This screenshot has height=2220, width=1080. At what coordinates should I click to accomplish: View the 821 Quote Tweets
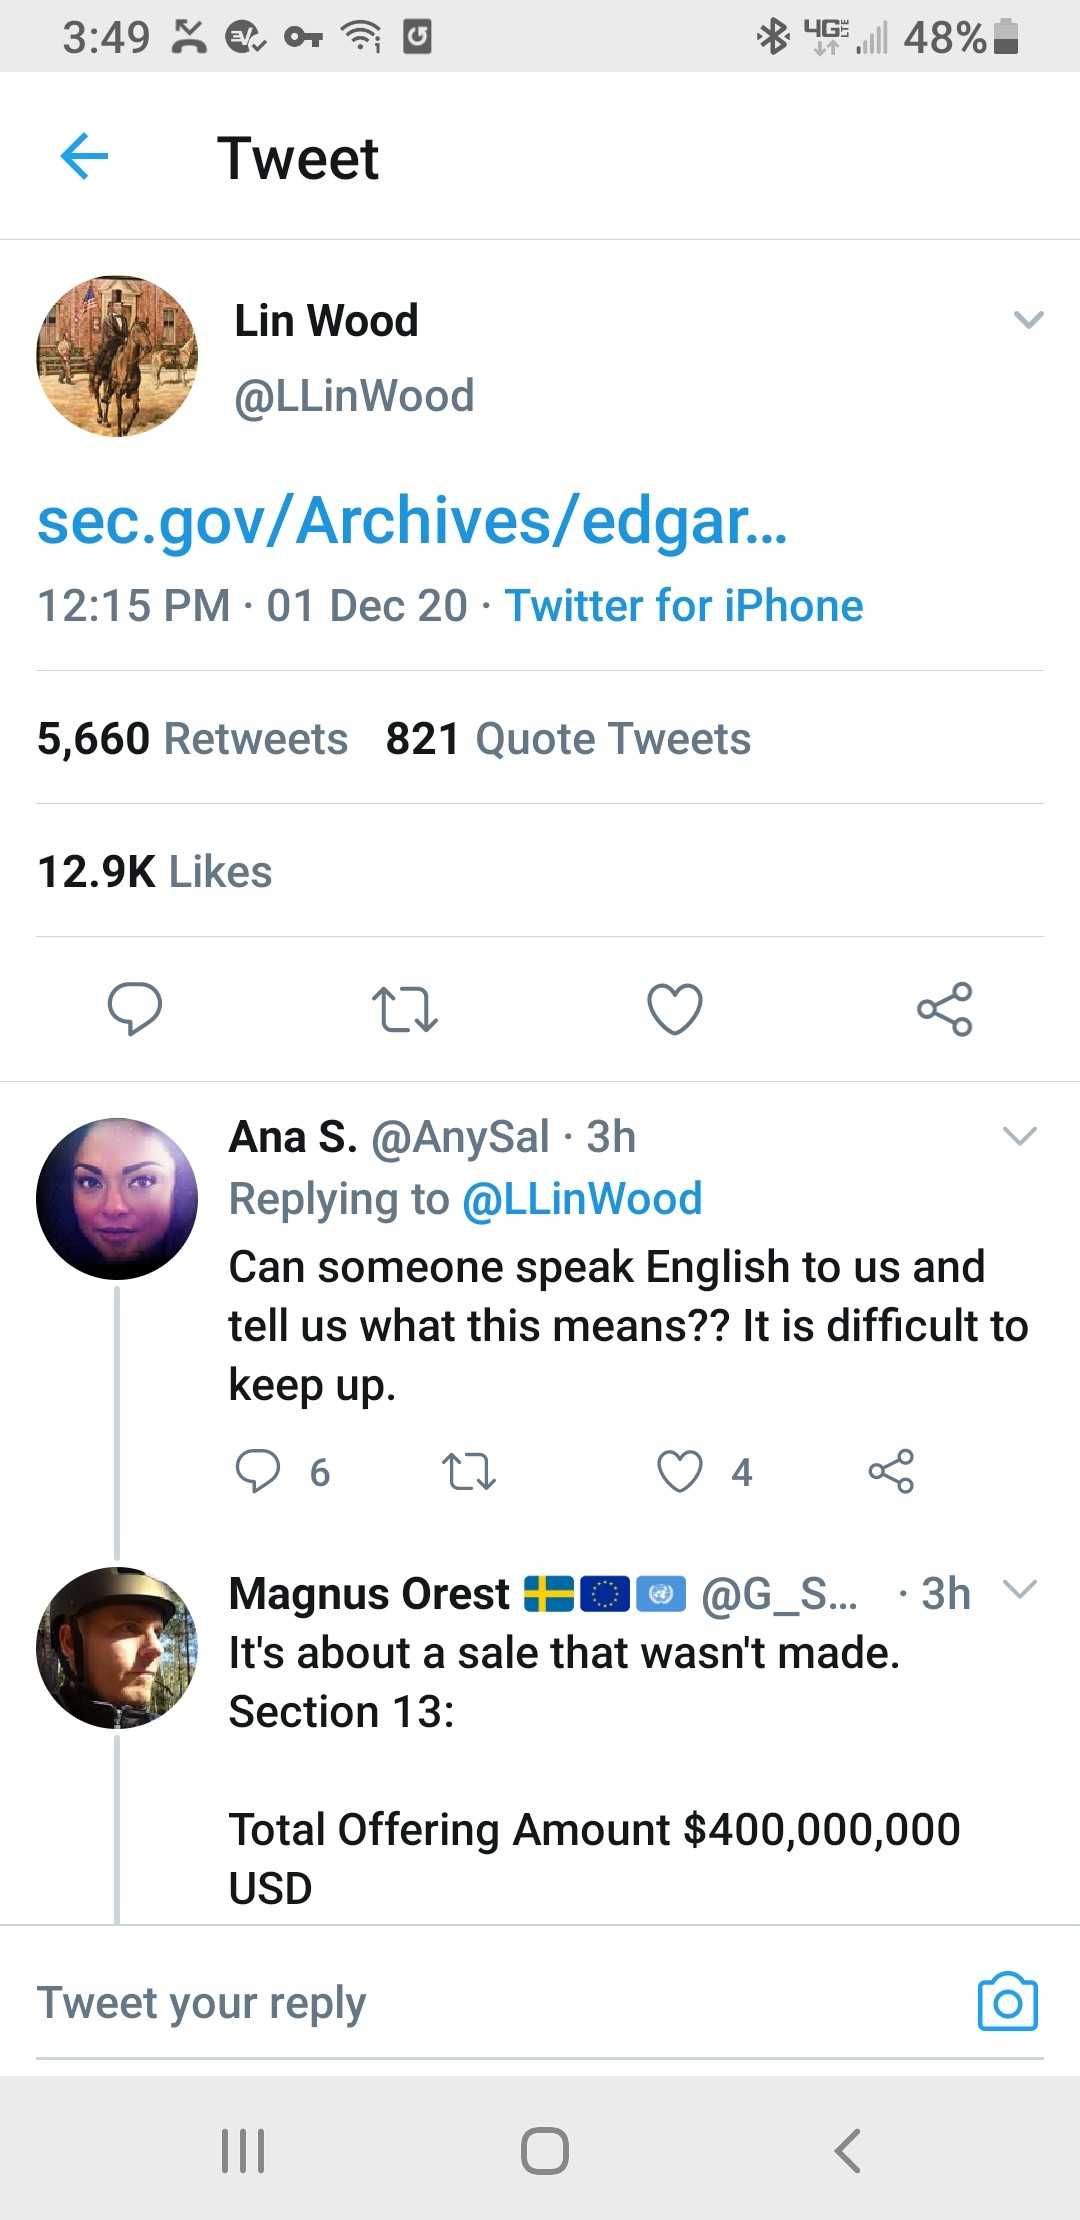click(x=568, y=739)
